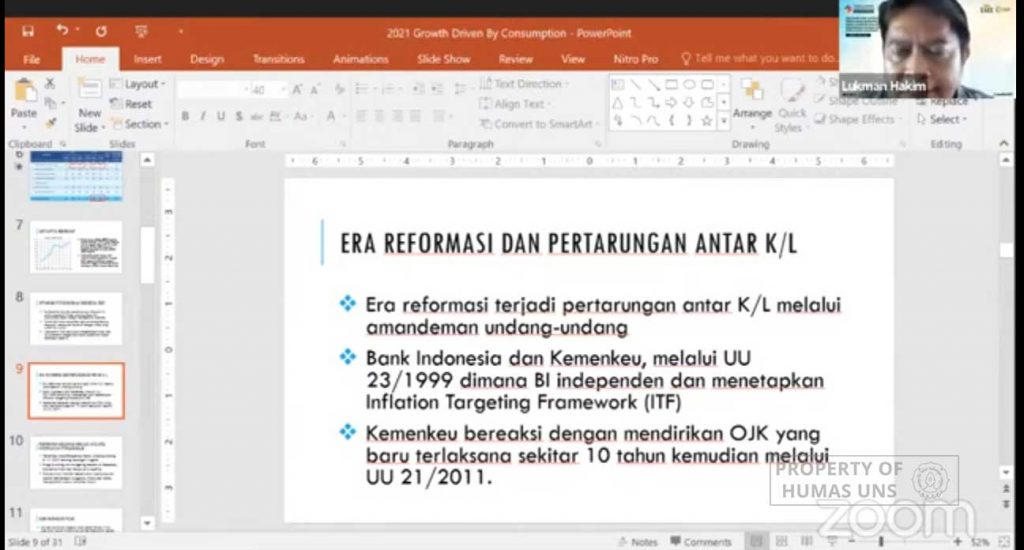This screenshot has height=550, width=1024.
Task: Click Decrease Font Size icon
Action: click(x=315, y=89)
